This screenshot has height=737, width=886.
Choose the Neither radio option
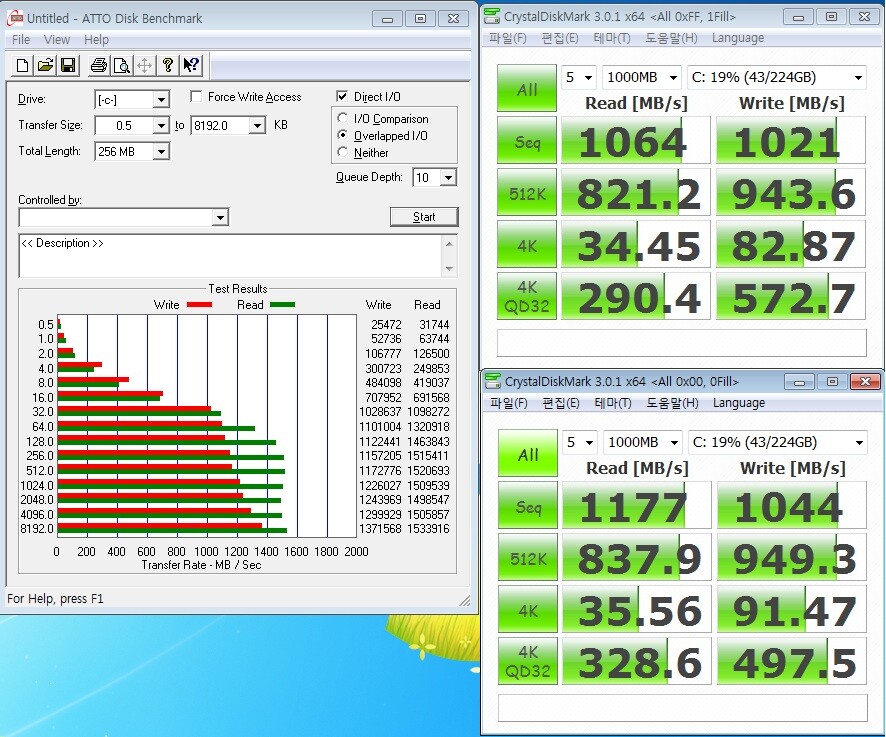(344, 153)
